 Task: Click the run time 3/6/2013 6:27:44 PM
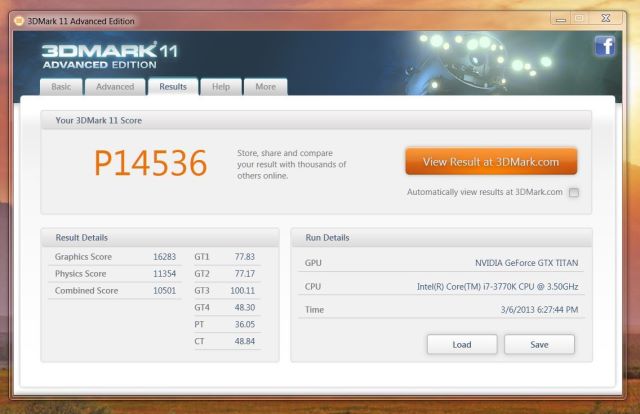(x=540, y=310)
